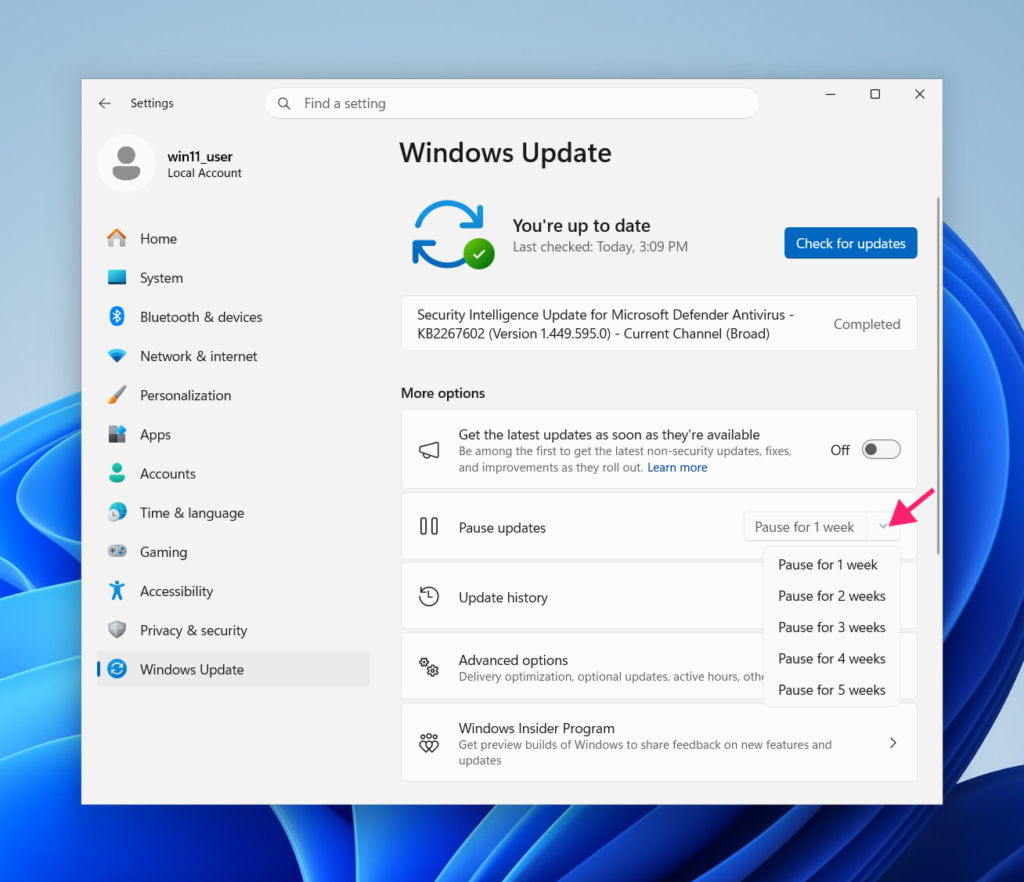Screen dimensions: 1024x882
Task: Click the back arrow in Settings header
Action: coord(104,103)
